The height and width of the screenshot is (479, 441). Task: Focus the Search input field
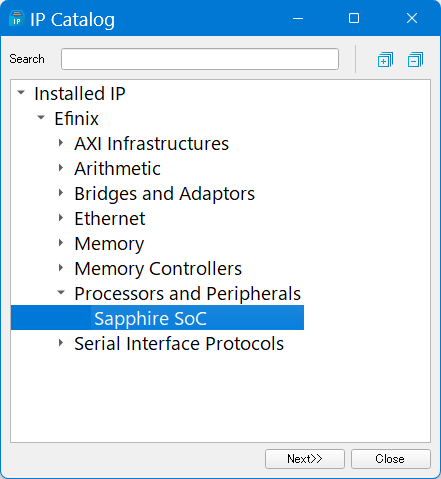pos(200,59)
